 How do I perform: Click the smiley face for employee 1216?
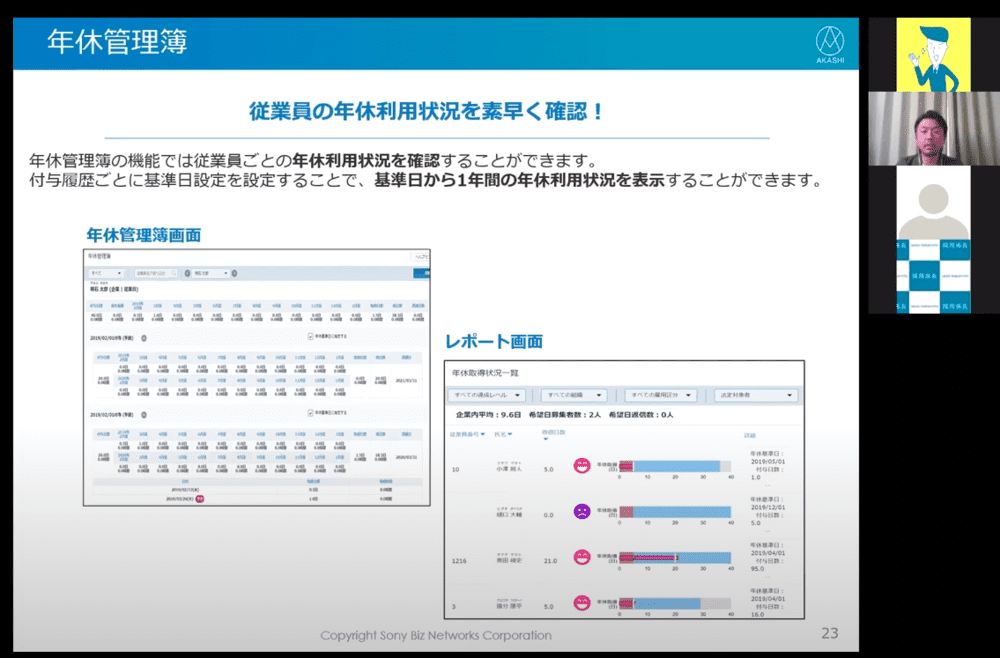580,557
